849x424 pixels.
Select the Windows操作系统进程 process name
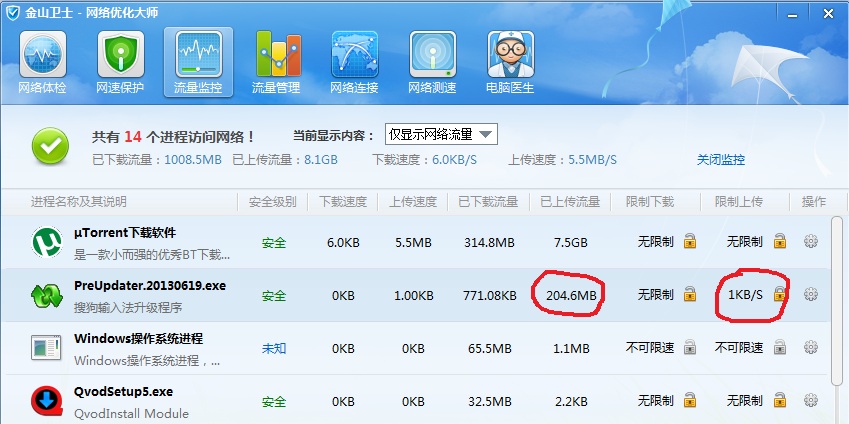point(139,339)
